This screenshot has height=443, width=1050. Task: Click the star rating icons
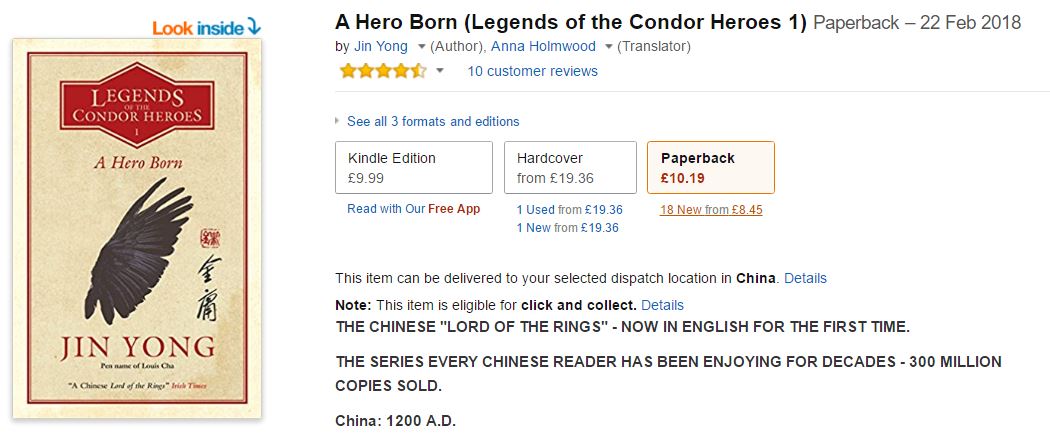383,71
